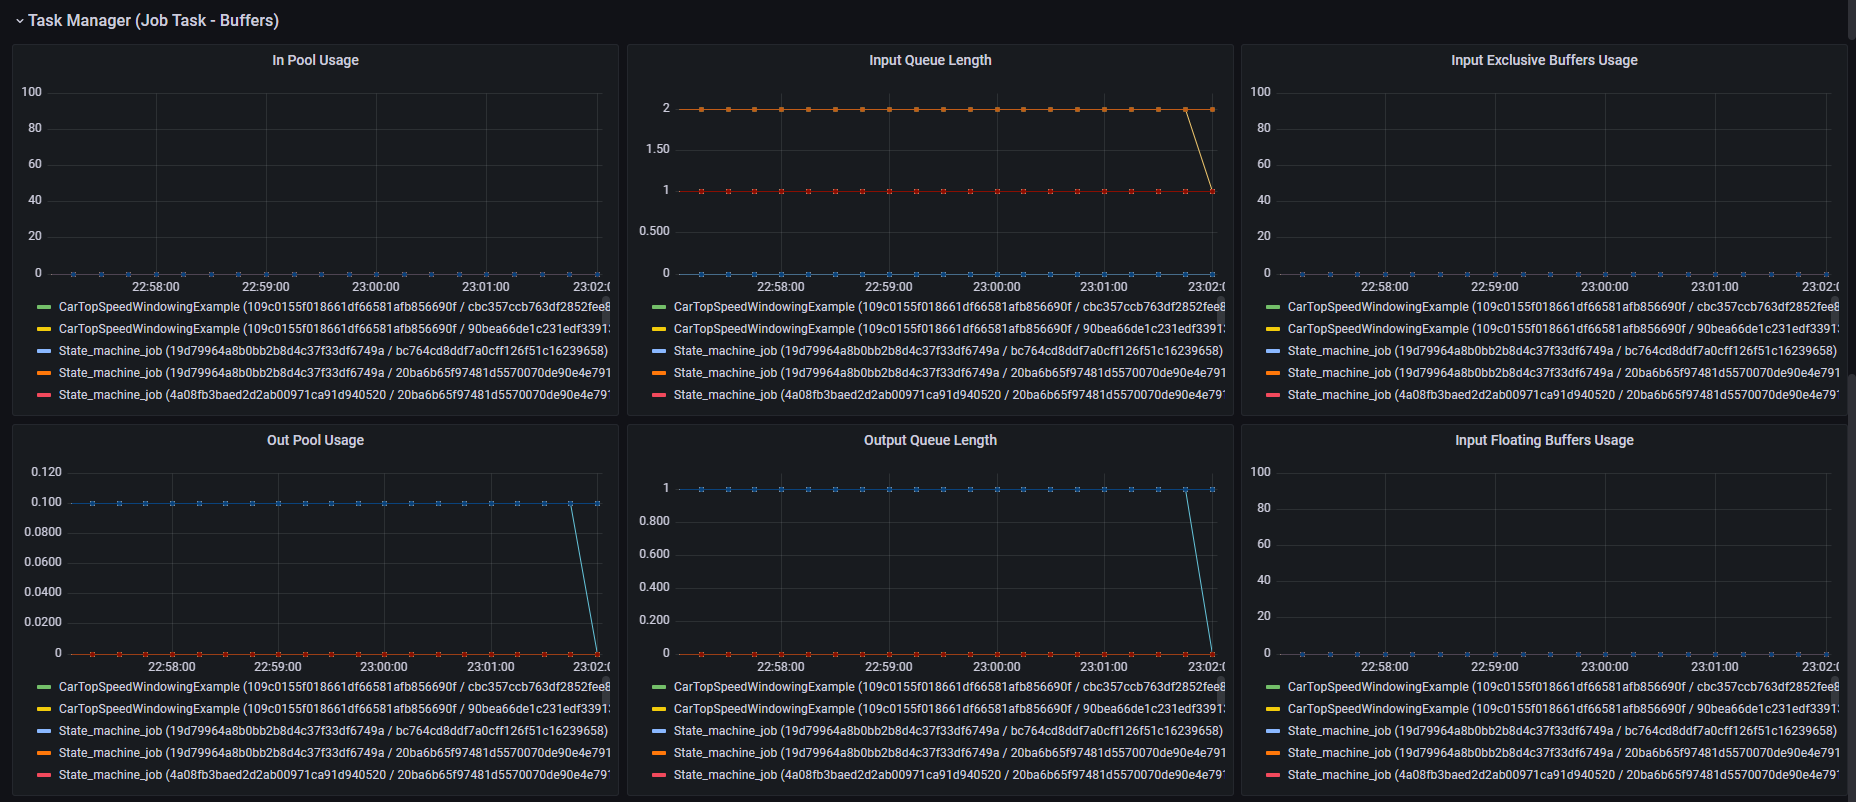This screenshot has width=1856, height=802.
Task: Open the Input Queue Length panel title menu
Action: point(930,60)
